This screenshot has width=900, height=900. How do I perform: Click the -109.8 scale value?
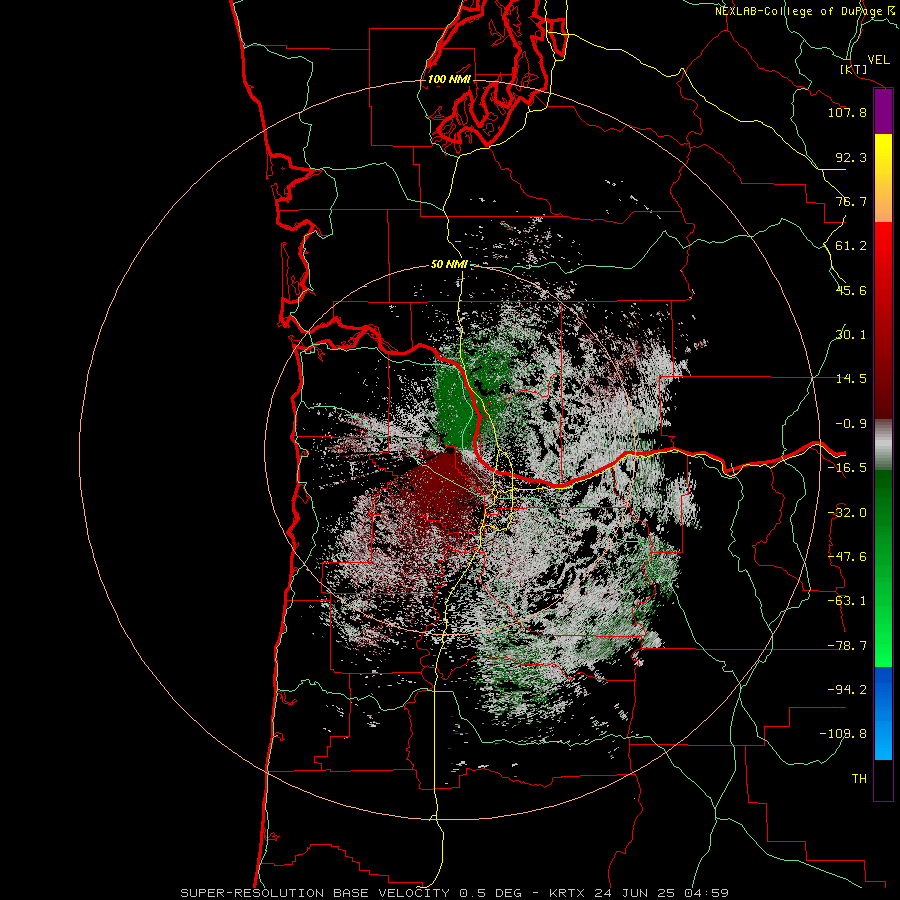pos(843,734)
